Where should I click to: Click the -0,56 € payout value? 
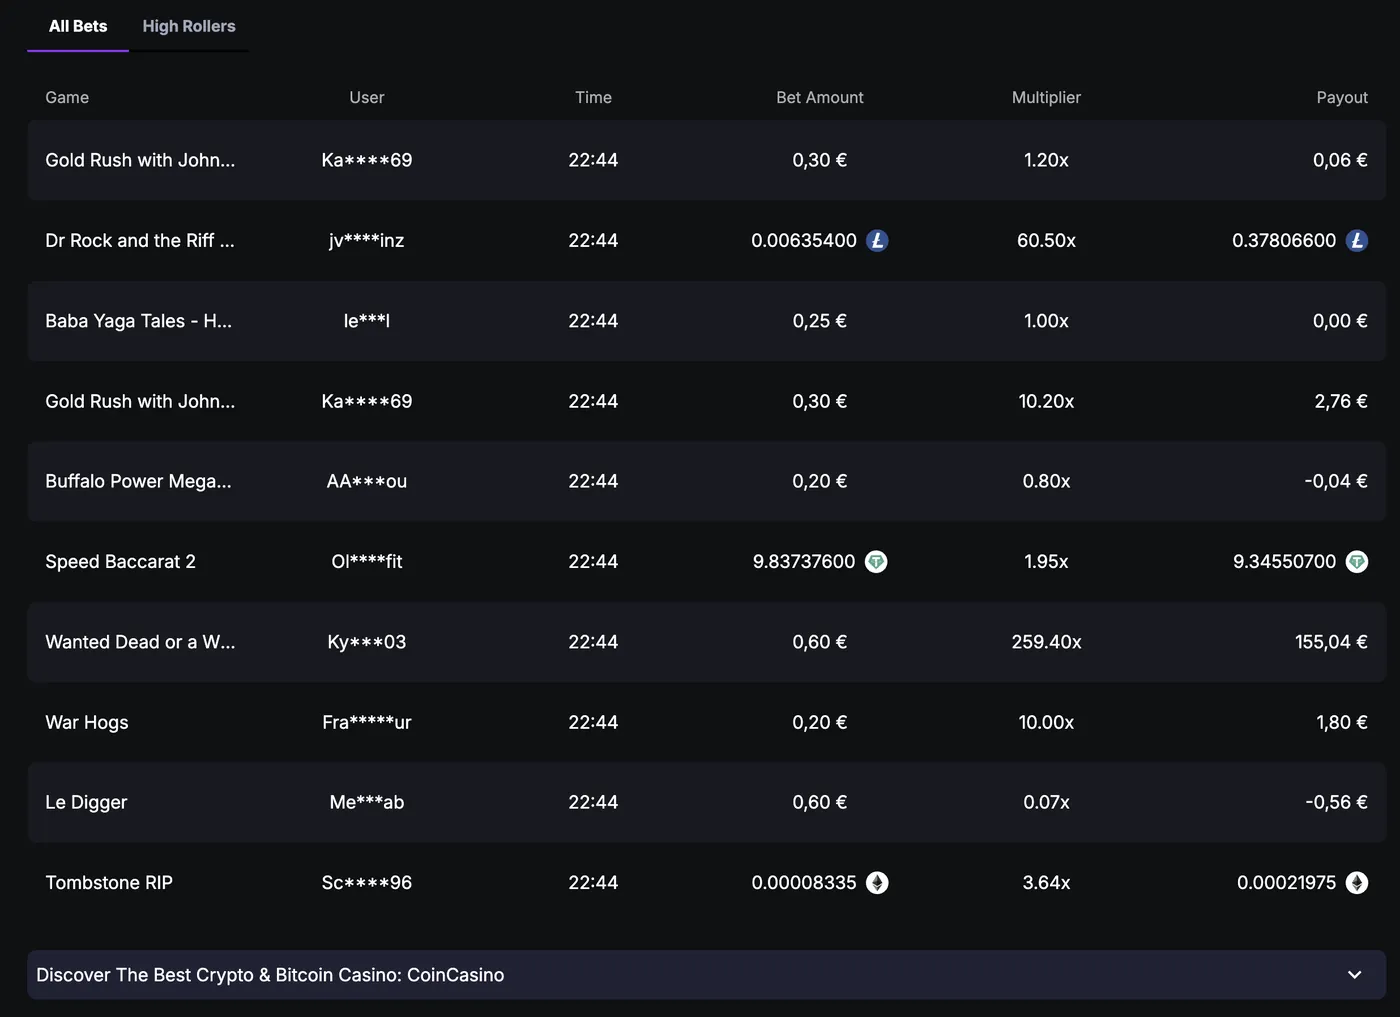(x=1336, y=802)
